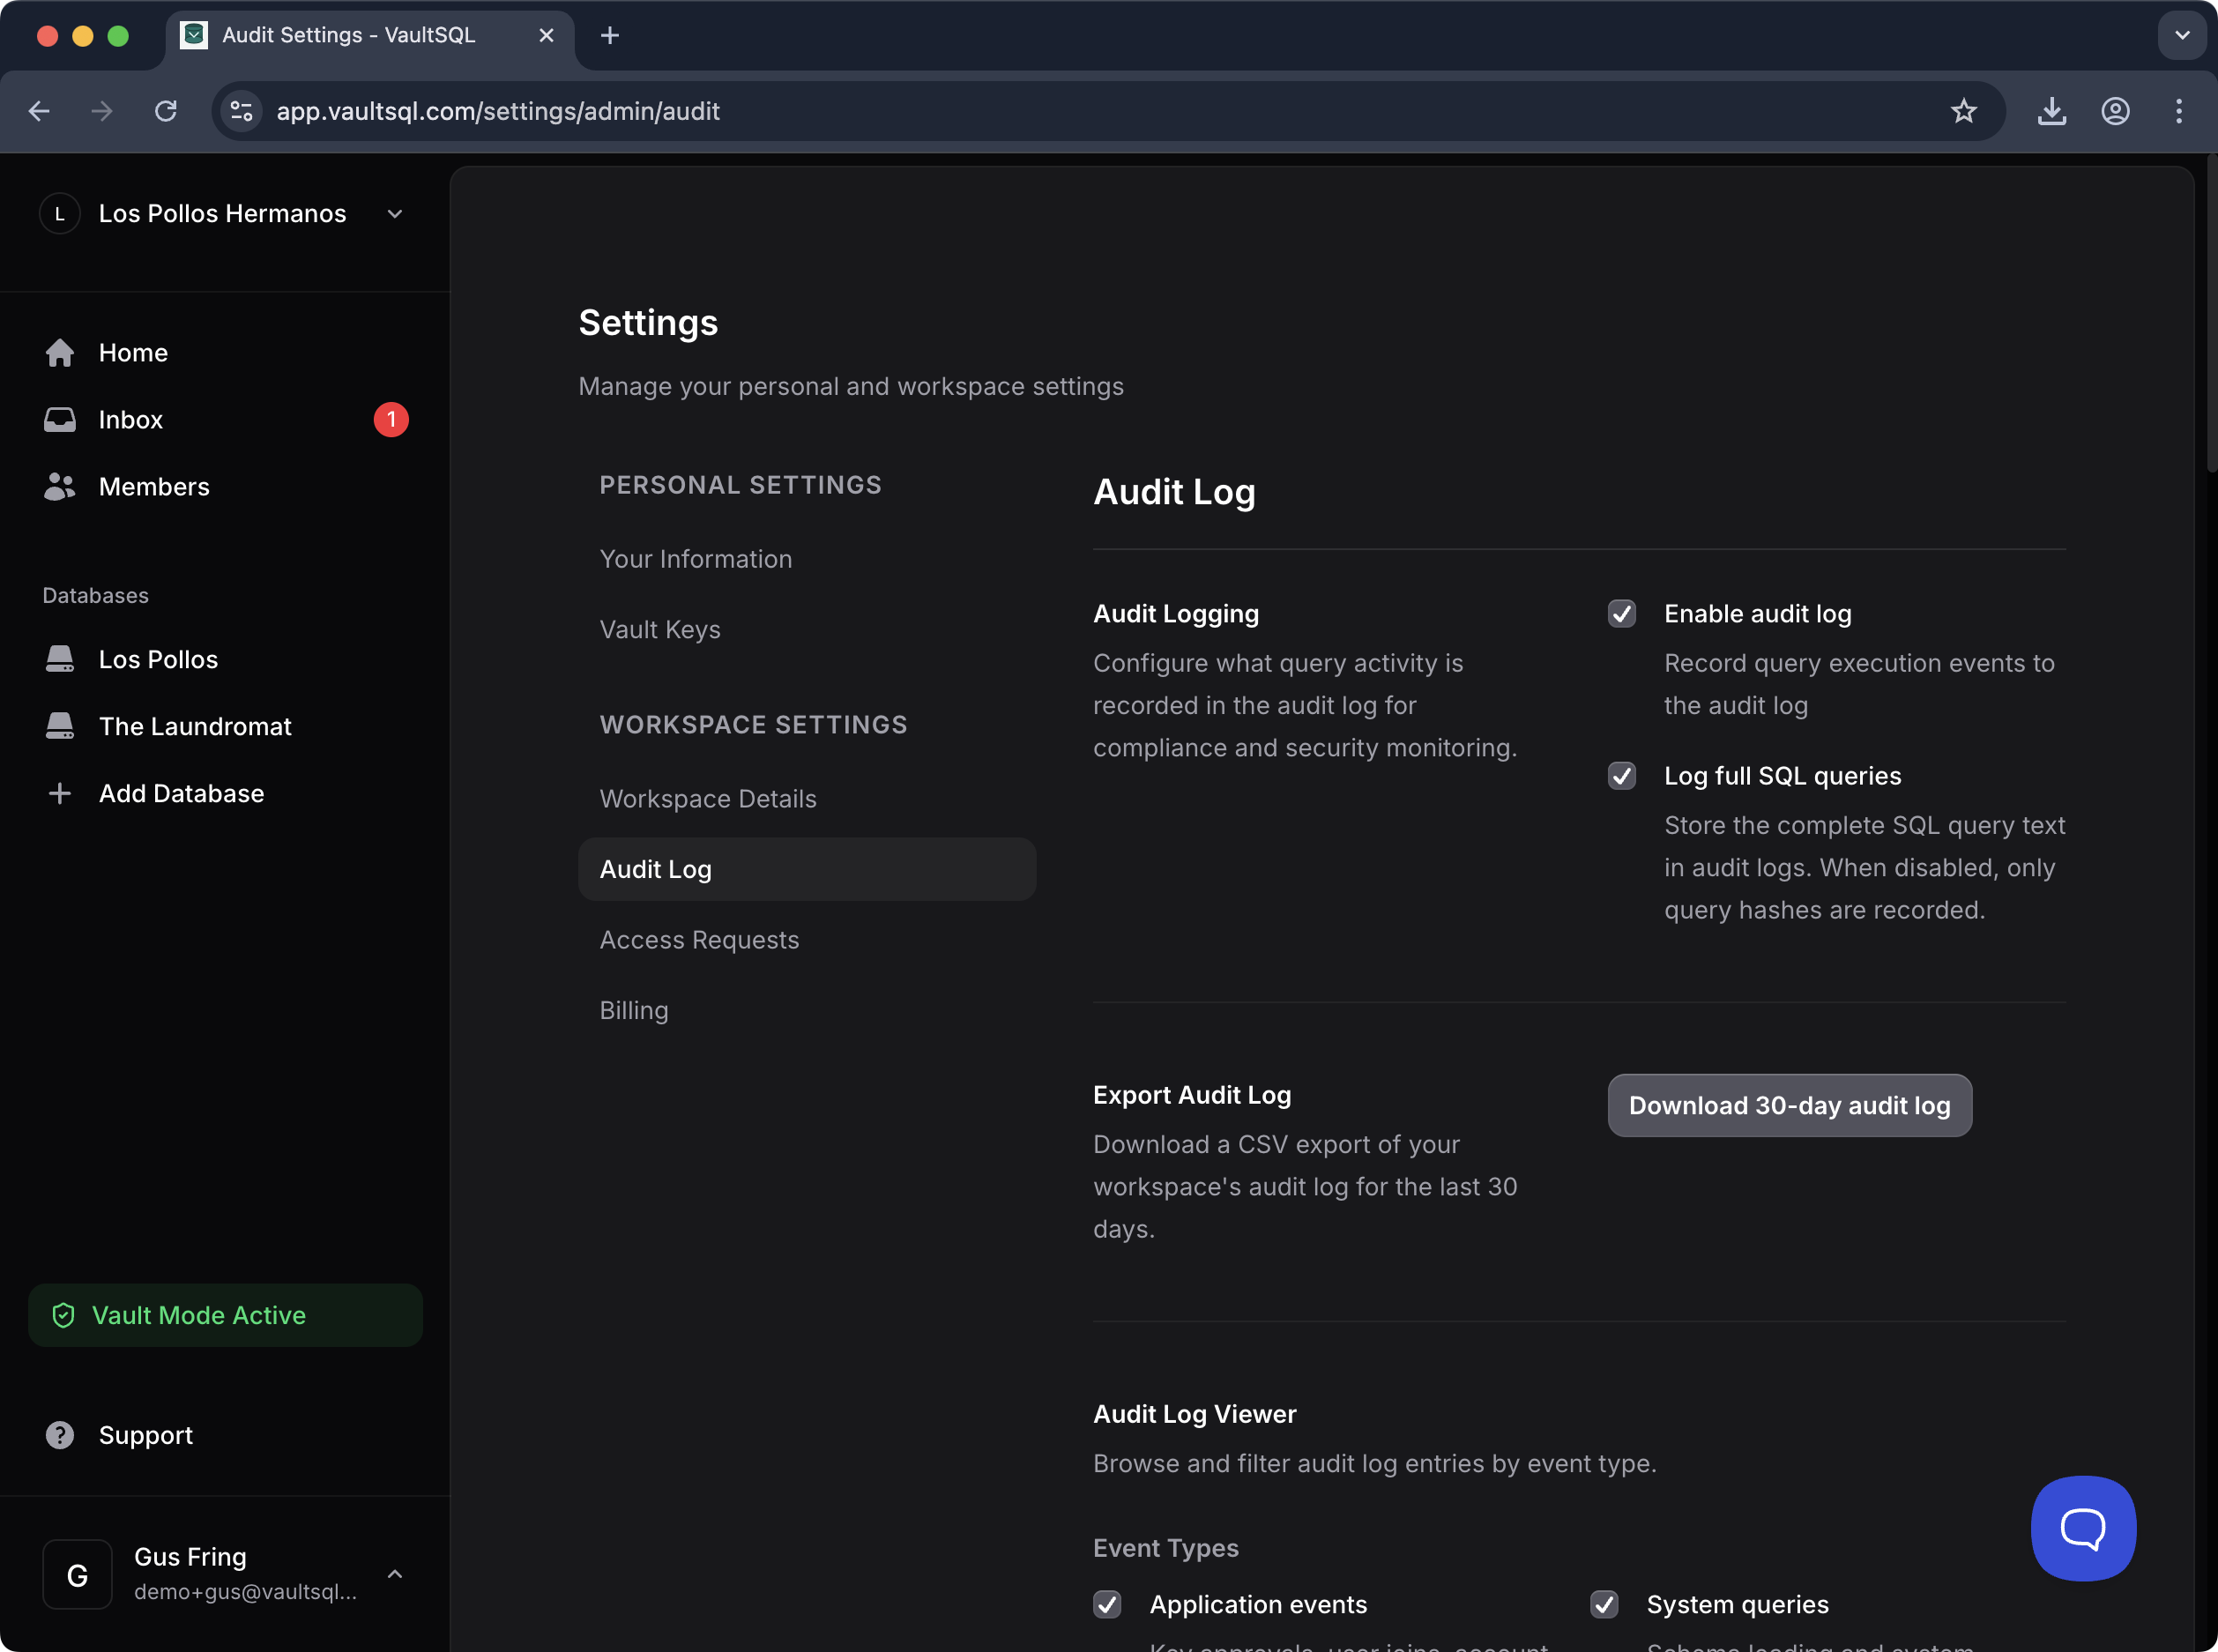Click the Support question mark icon
This screenshot has width=2218, height=1652.
tap(60, 1435)
